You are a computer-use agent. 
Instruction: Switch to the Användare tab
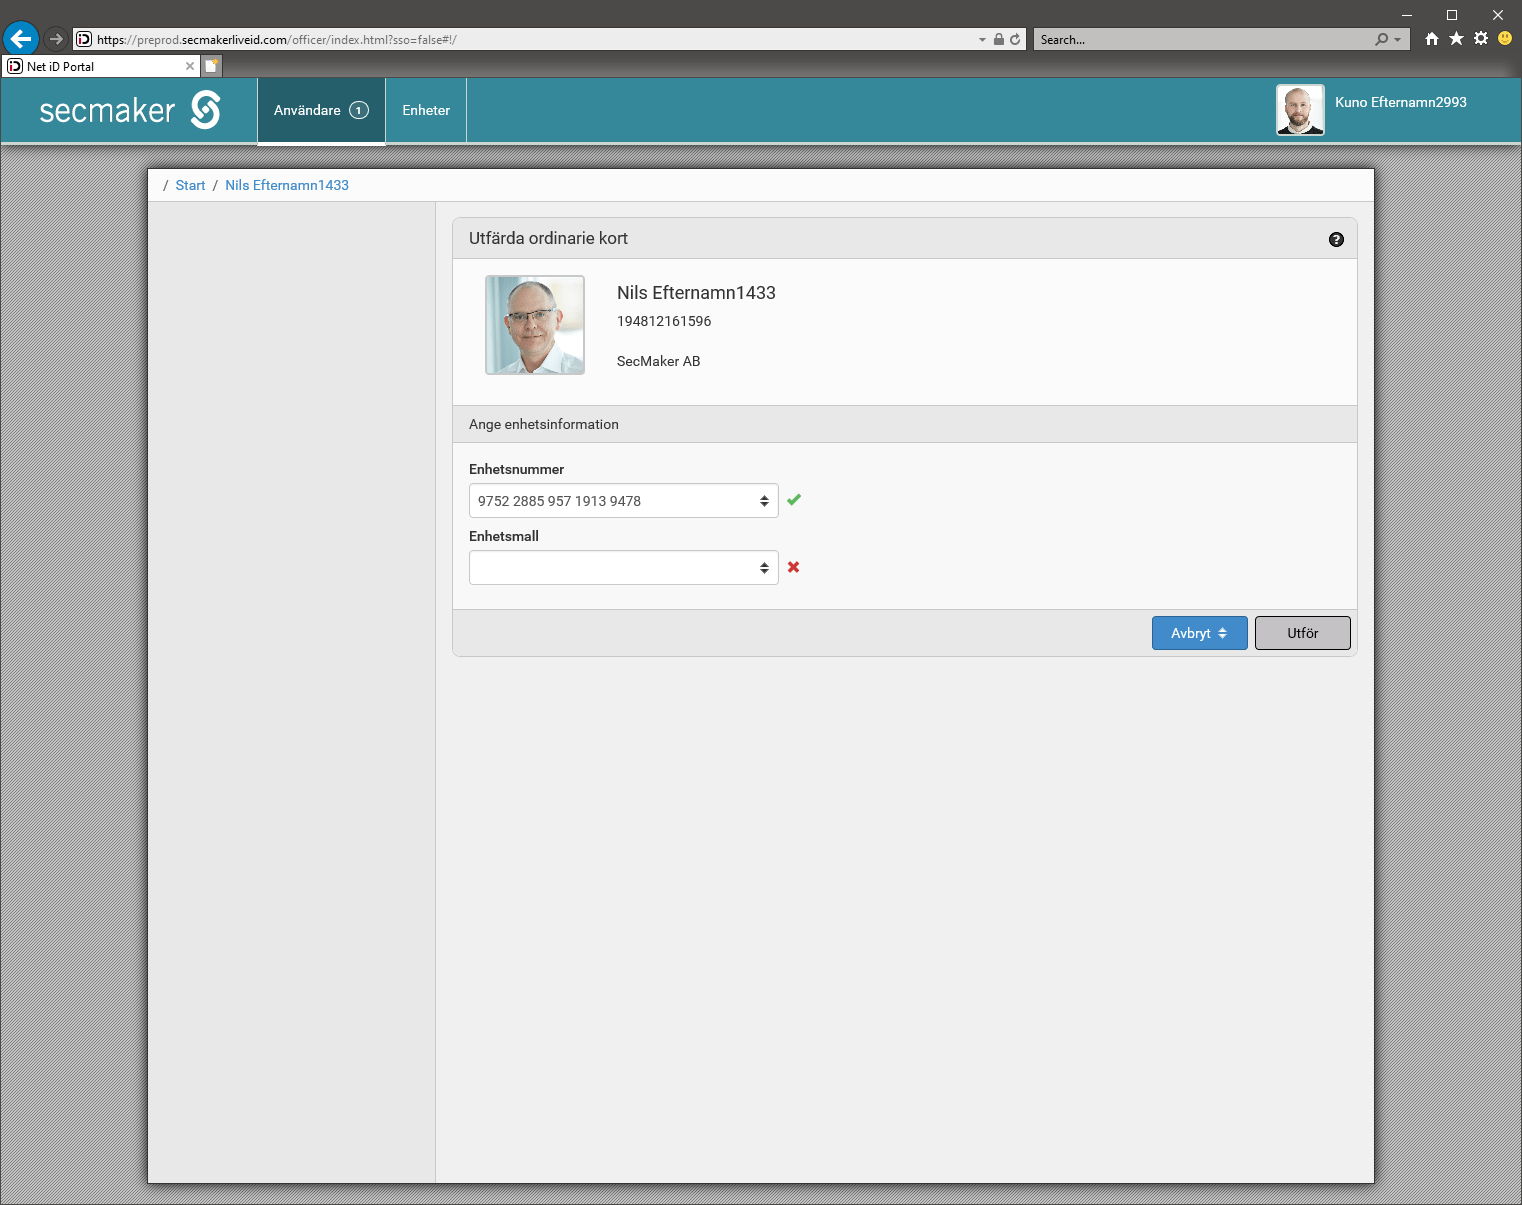(321, 110)
